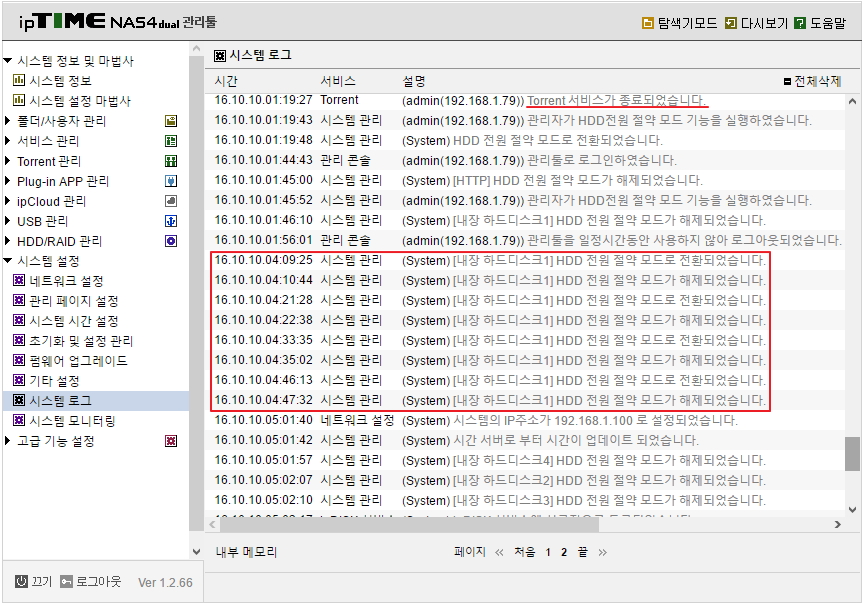This screenshot has height=605, width=864.
Task: Click sidebar scrollbar up arrow
Action: tap(197, 49)
